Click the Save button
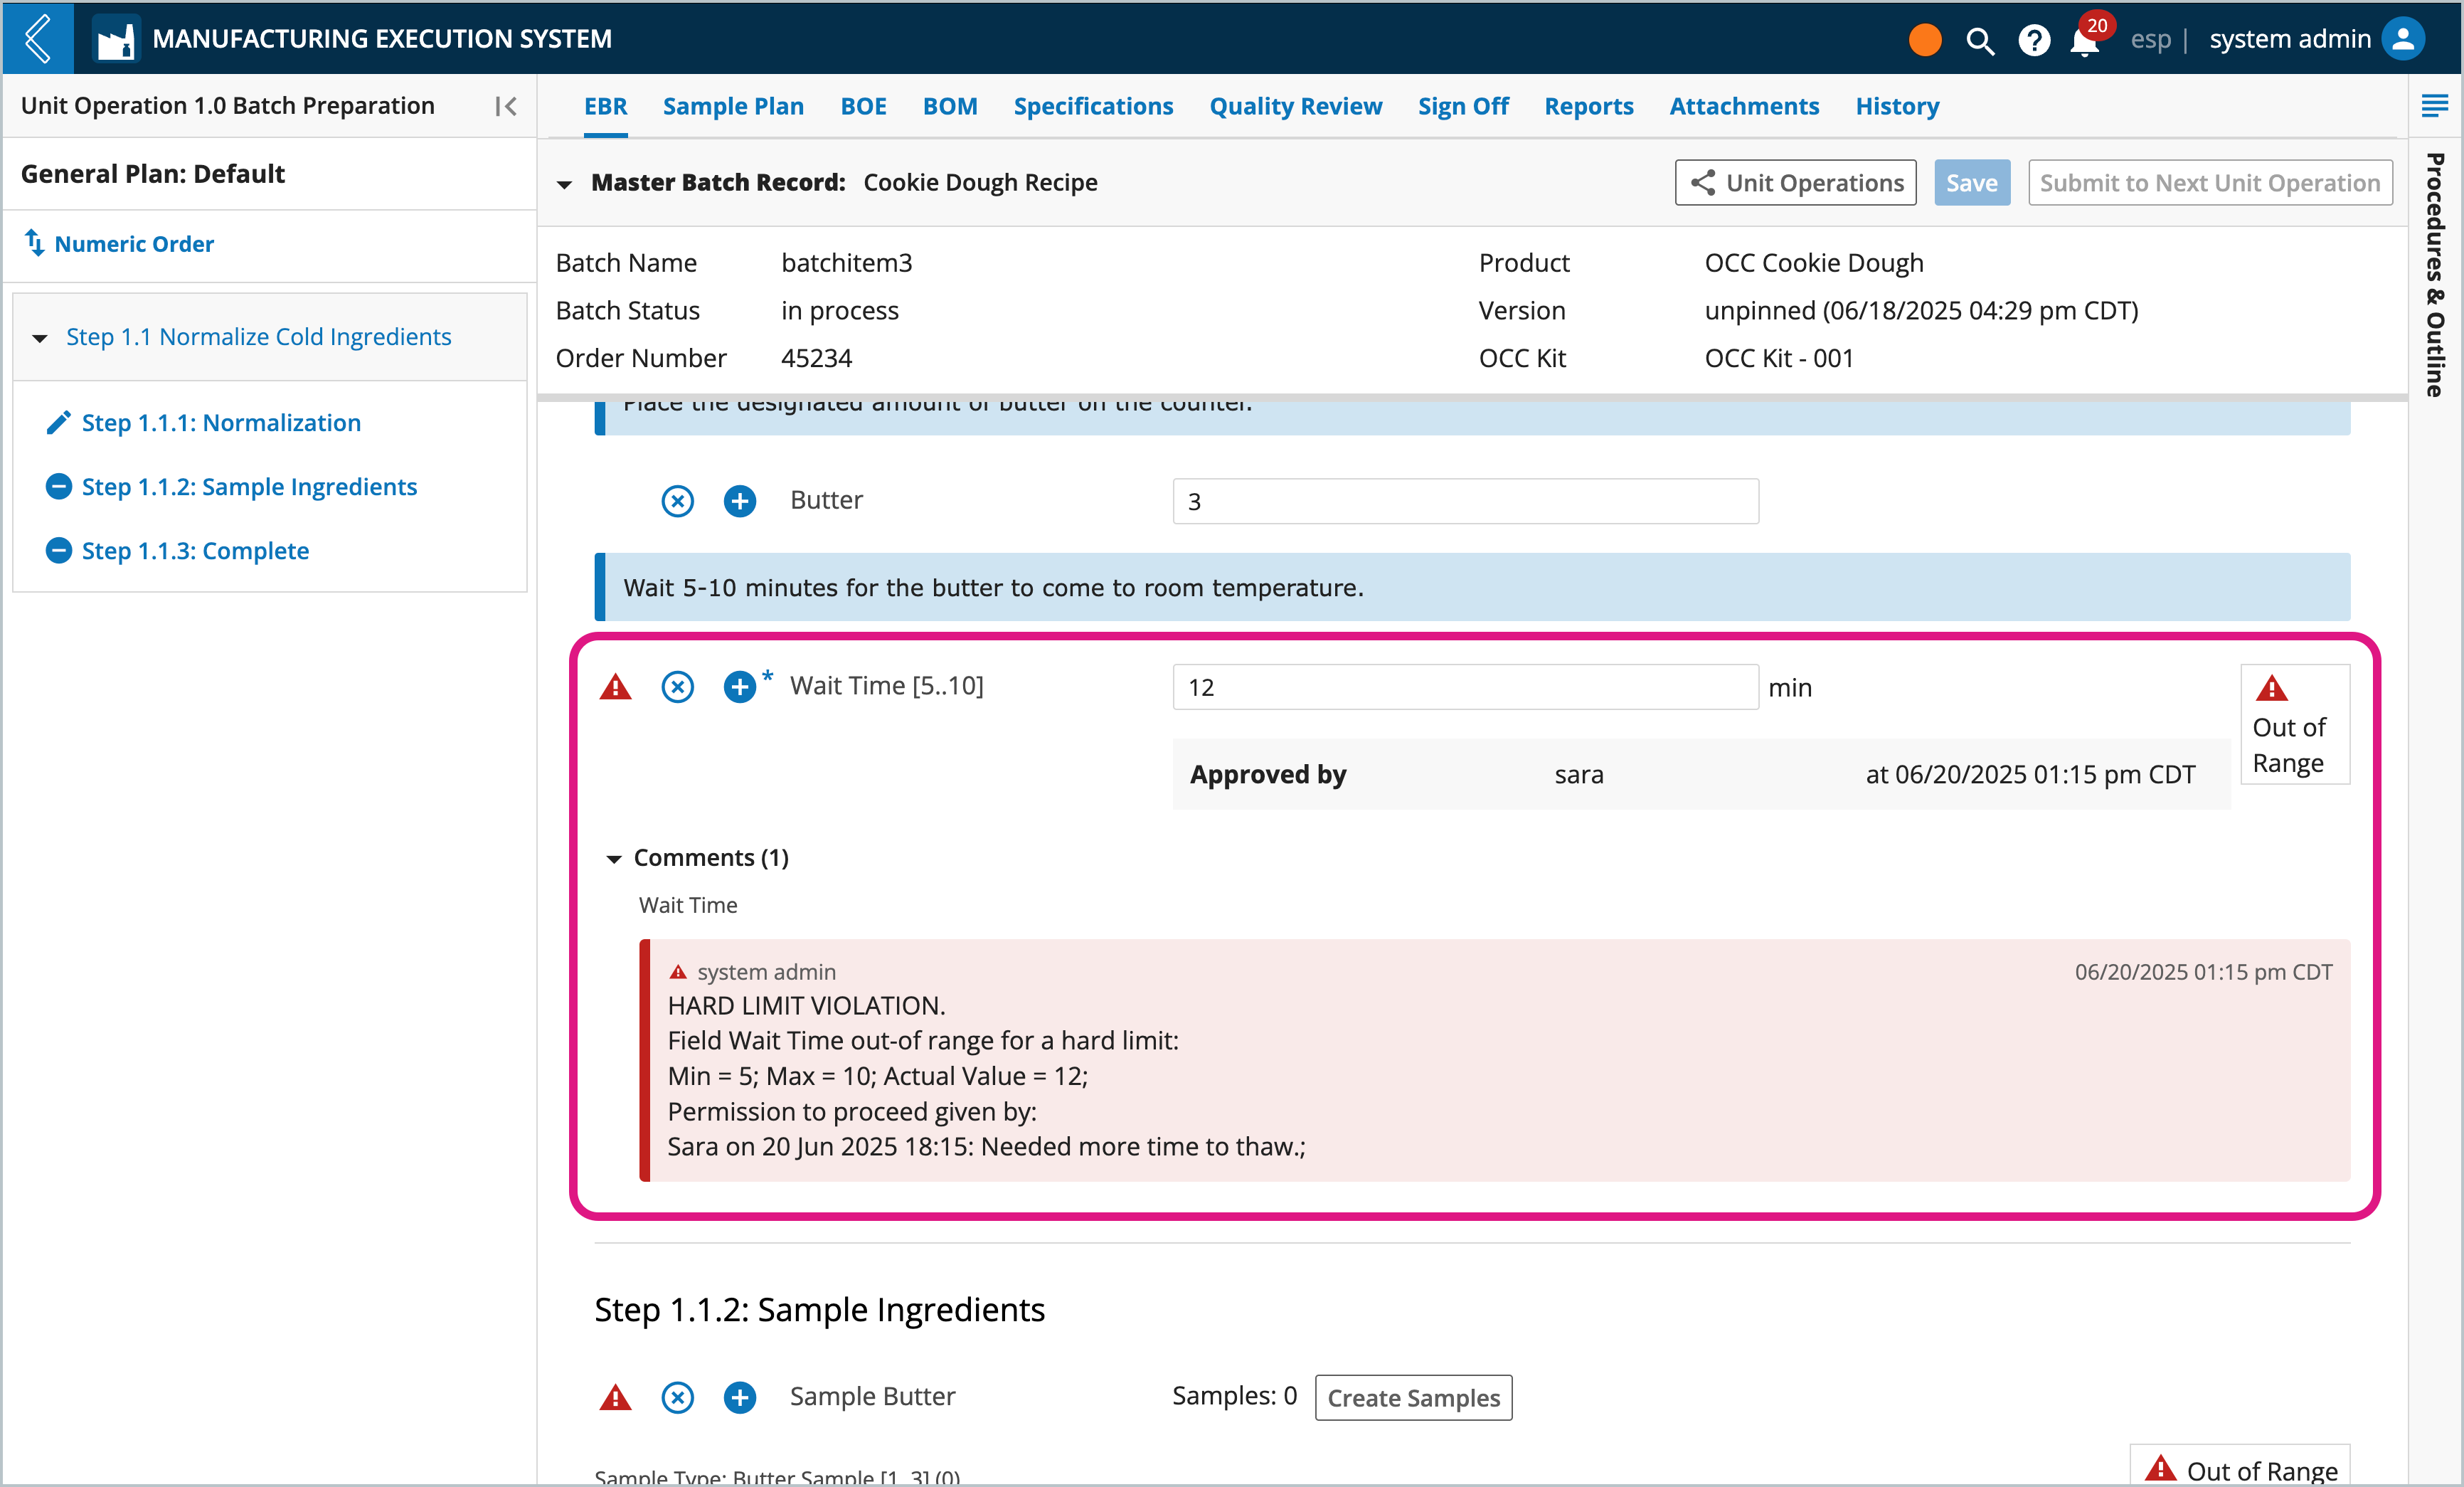The height and width of the screenshot is (1487, 2464). [1971, 183]
